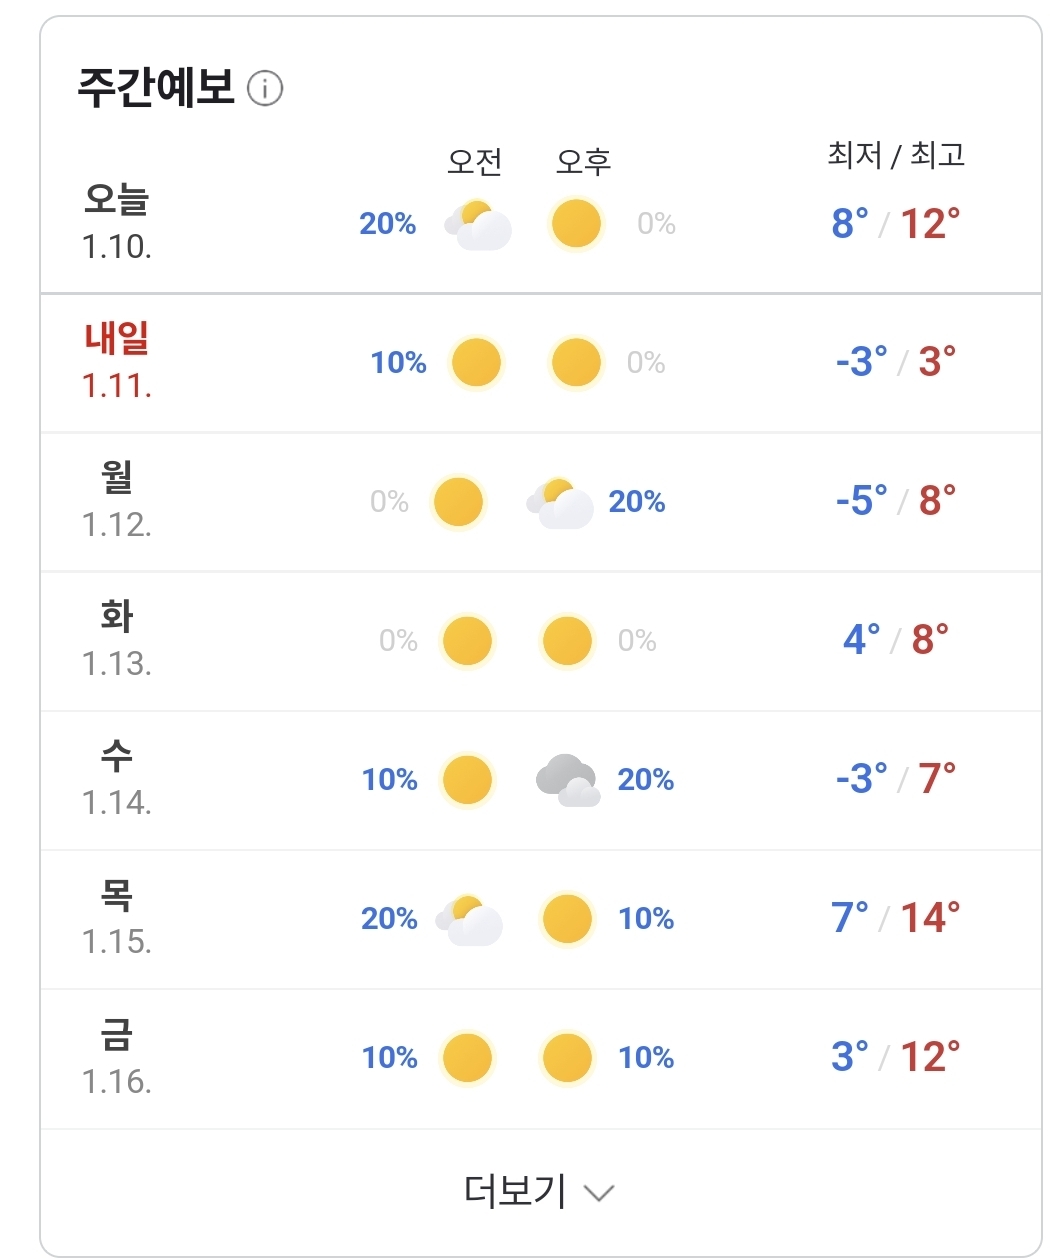Viewport: 1050px width, 1259px height.
Task: Click Wednesday 1.14 afternoon cloudy icon
Action: point(568,780)
